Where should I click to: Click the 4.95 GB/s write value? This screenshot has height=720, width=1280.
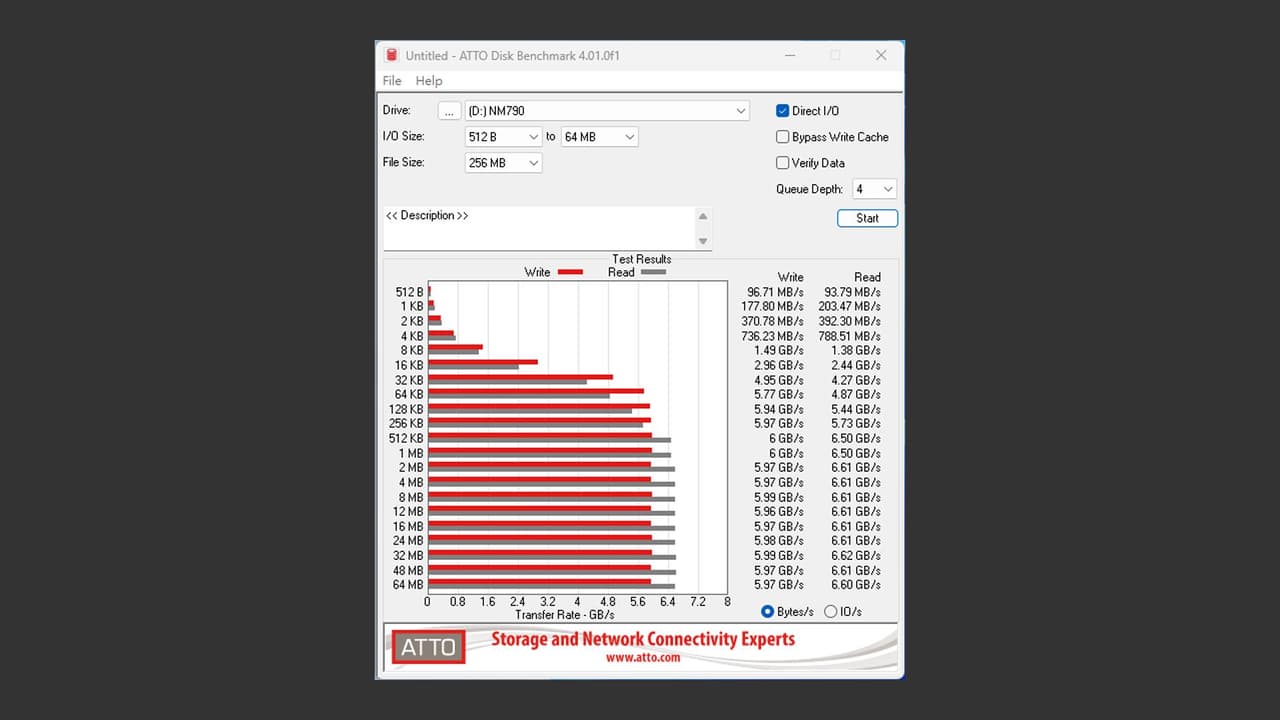(x=779, y=380)
